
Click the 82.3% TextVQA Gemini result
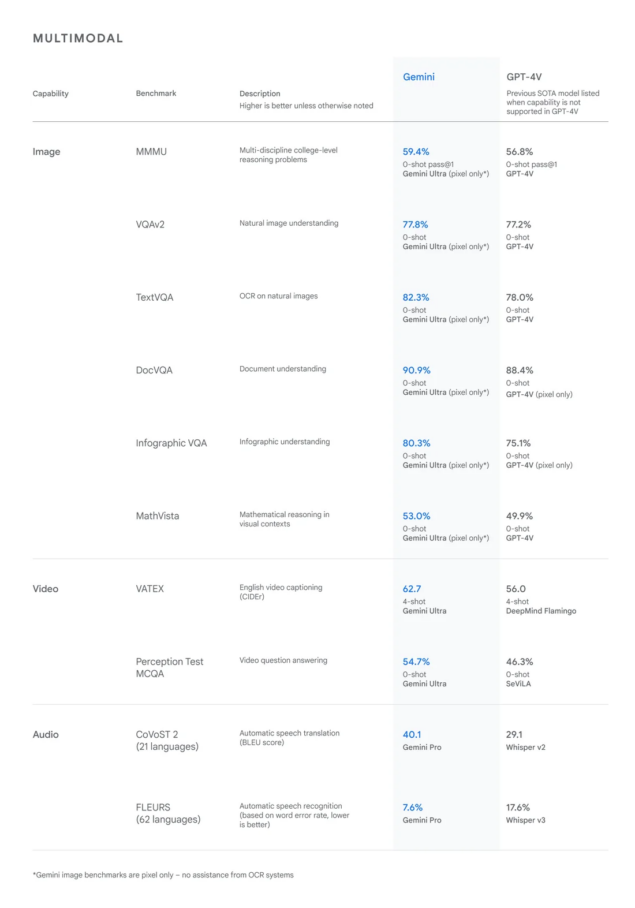416,298
